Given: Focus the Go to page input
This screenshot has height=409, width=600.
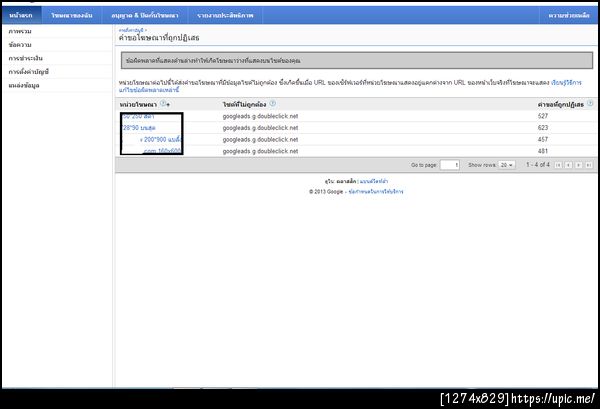Looking at the screenshot, I should coord(450,165).
